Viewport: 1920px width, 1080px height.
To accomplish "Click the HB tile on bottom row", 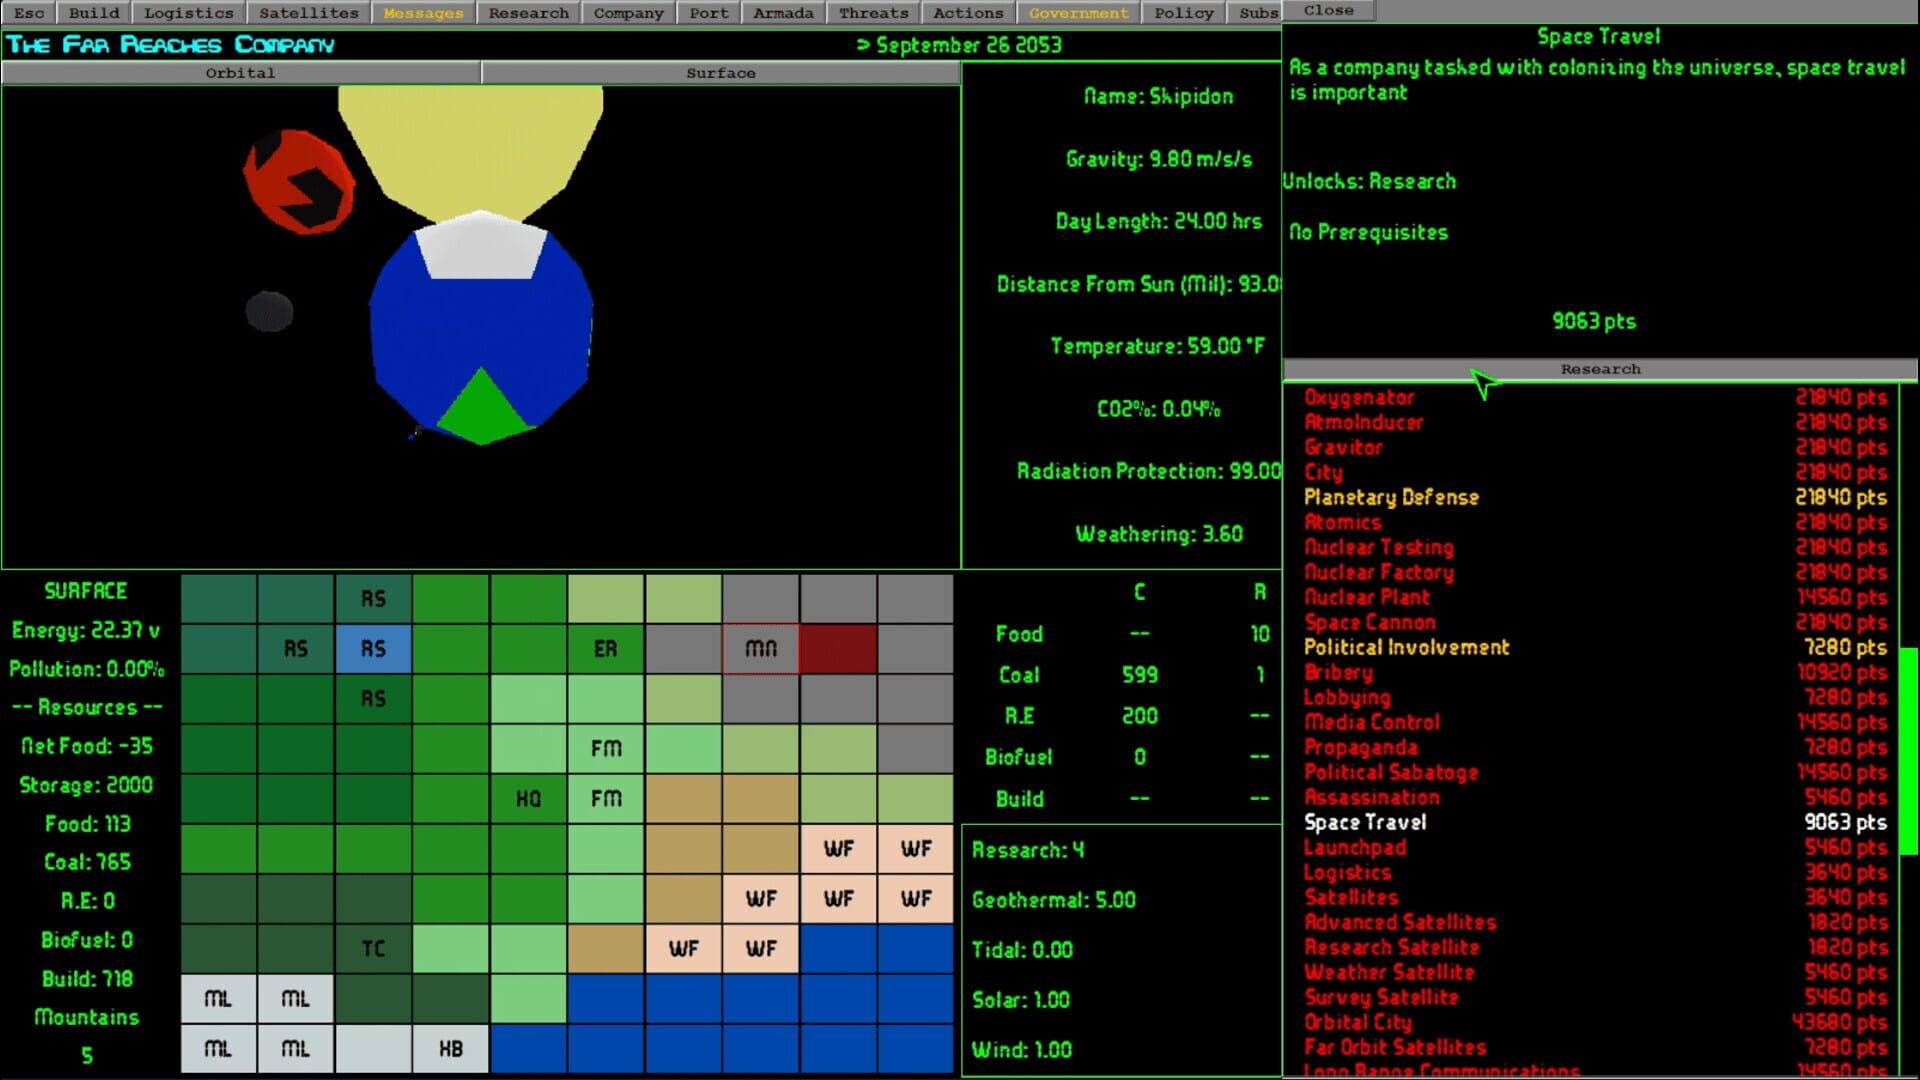I will [450, 1049].
